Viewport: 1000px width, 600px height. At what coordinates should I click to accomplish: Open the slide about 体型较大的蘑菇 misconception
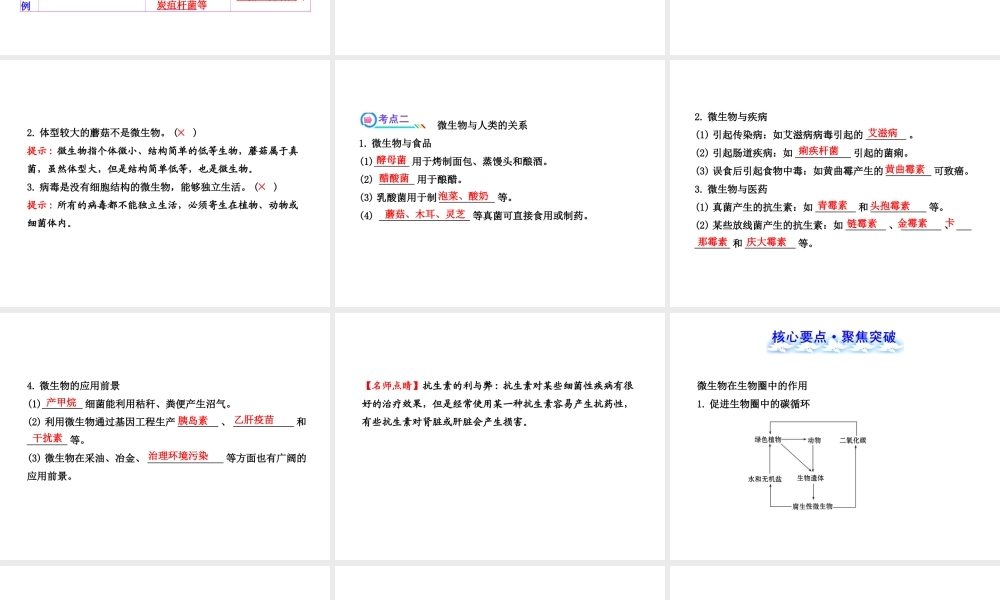tap(165, 183)
